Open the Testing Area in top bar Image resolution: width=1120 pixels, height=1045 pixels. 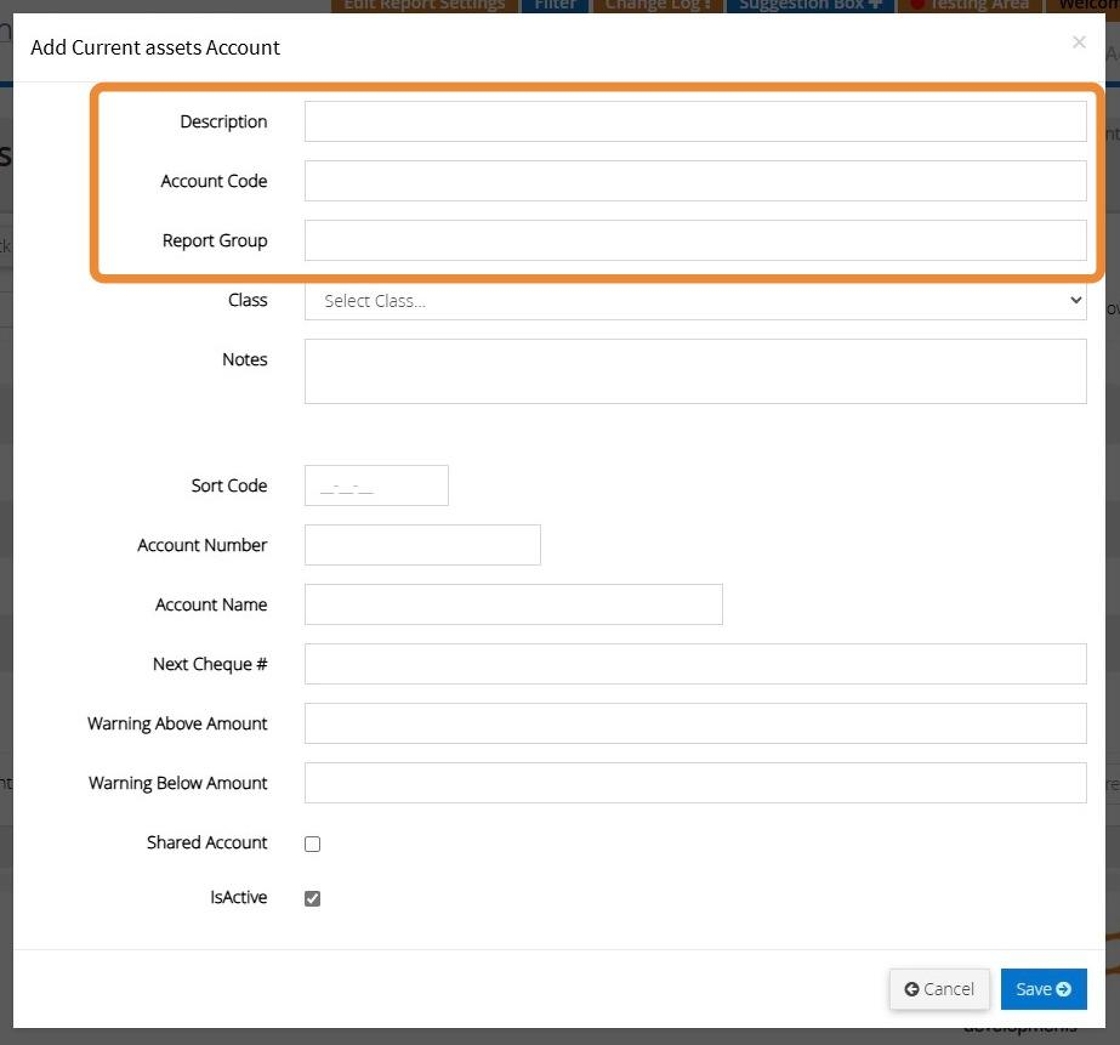[968, 5]
